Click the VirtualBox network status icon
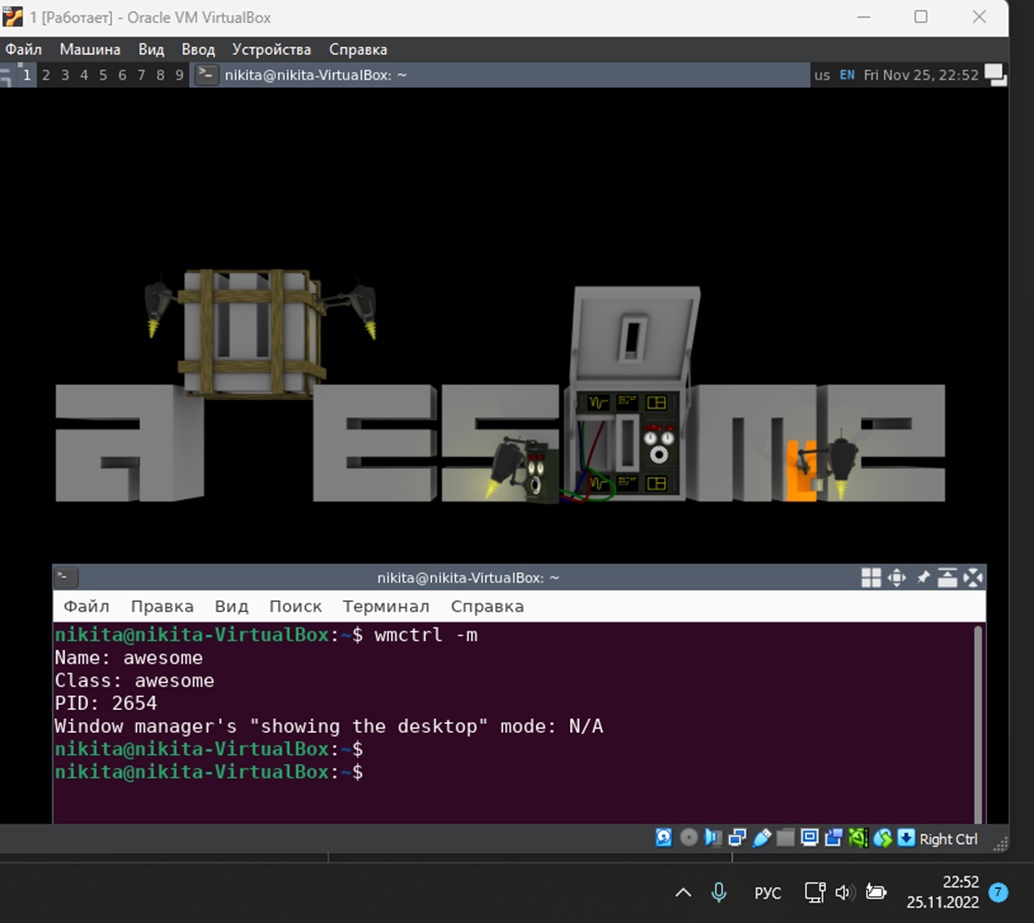Image resolution: width=1034 pixels, height=923 pixels. [x=737, y=838]
